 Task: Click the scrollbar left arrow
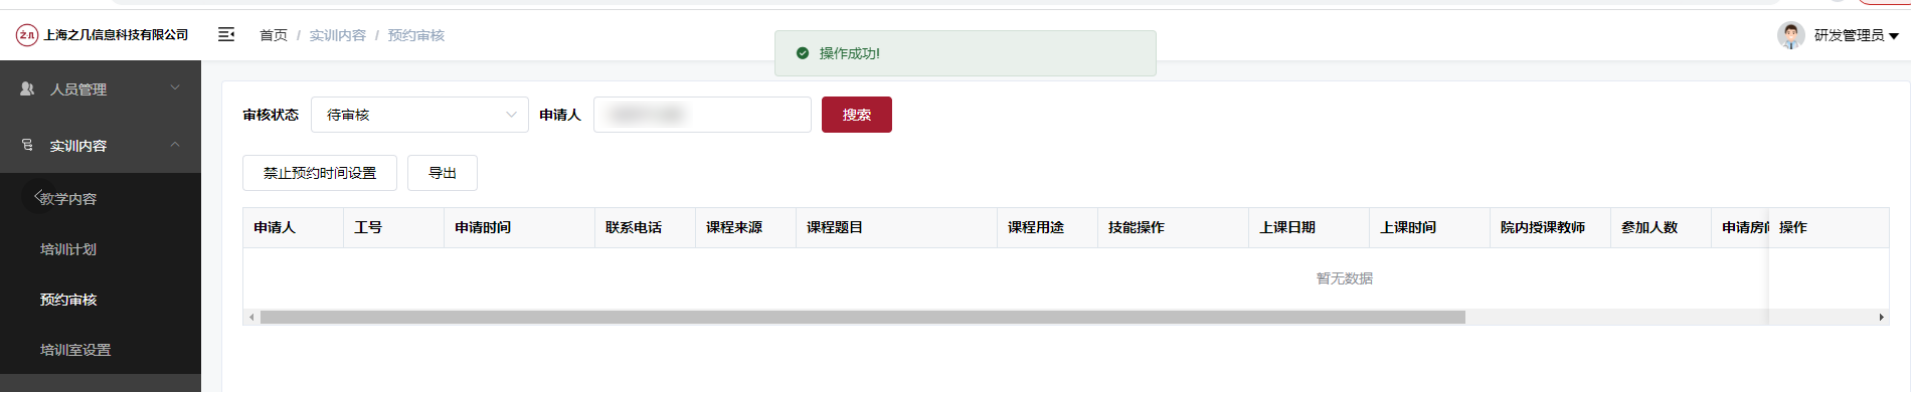251,317
